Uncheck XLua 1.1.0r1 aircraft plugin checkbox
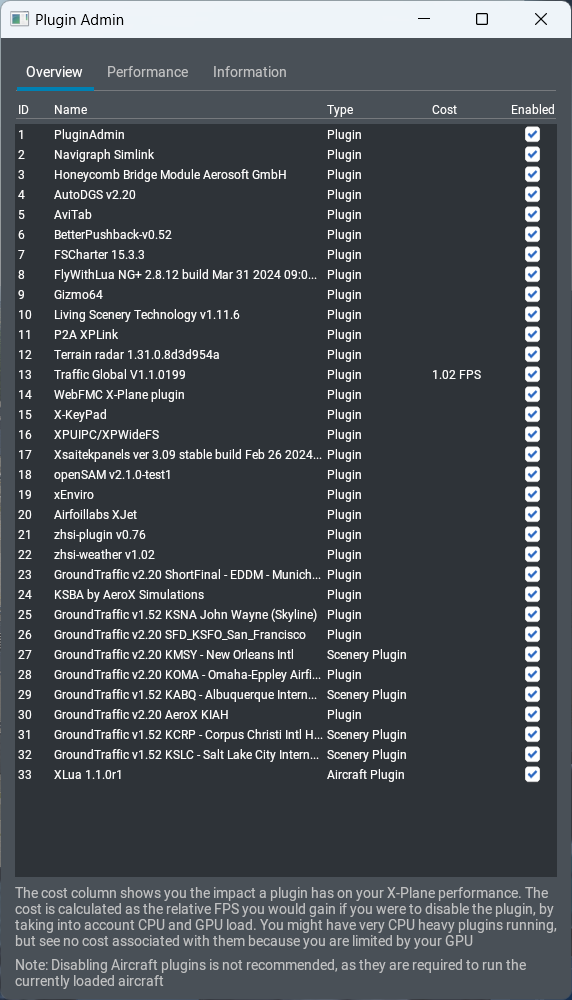Viewport: 572px width, 1000px height. [532, 774]
